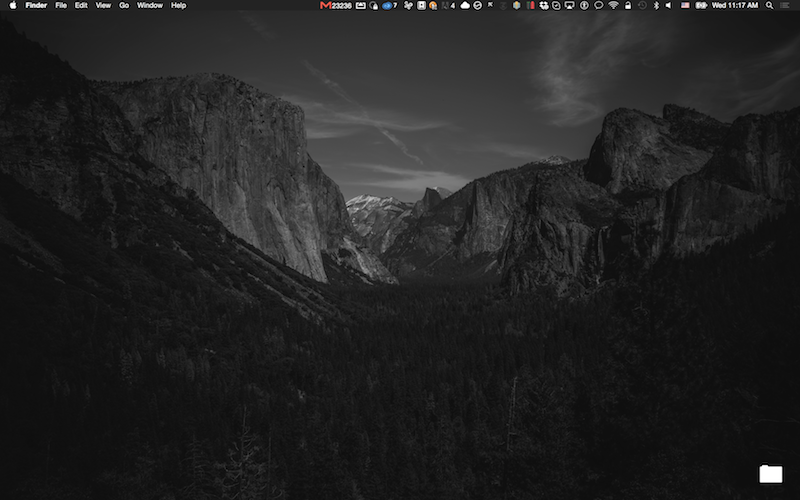Screen dimensions: 800x500
Task: Open the Help menu
Action: coord(179,5)
